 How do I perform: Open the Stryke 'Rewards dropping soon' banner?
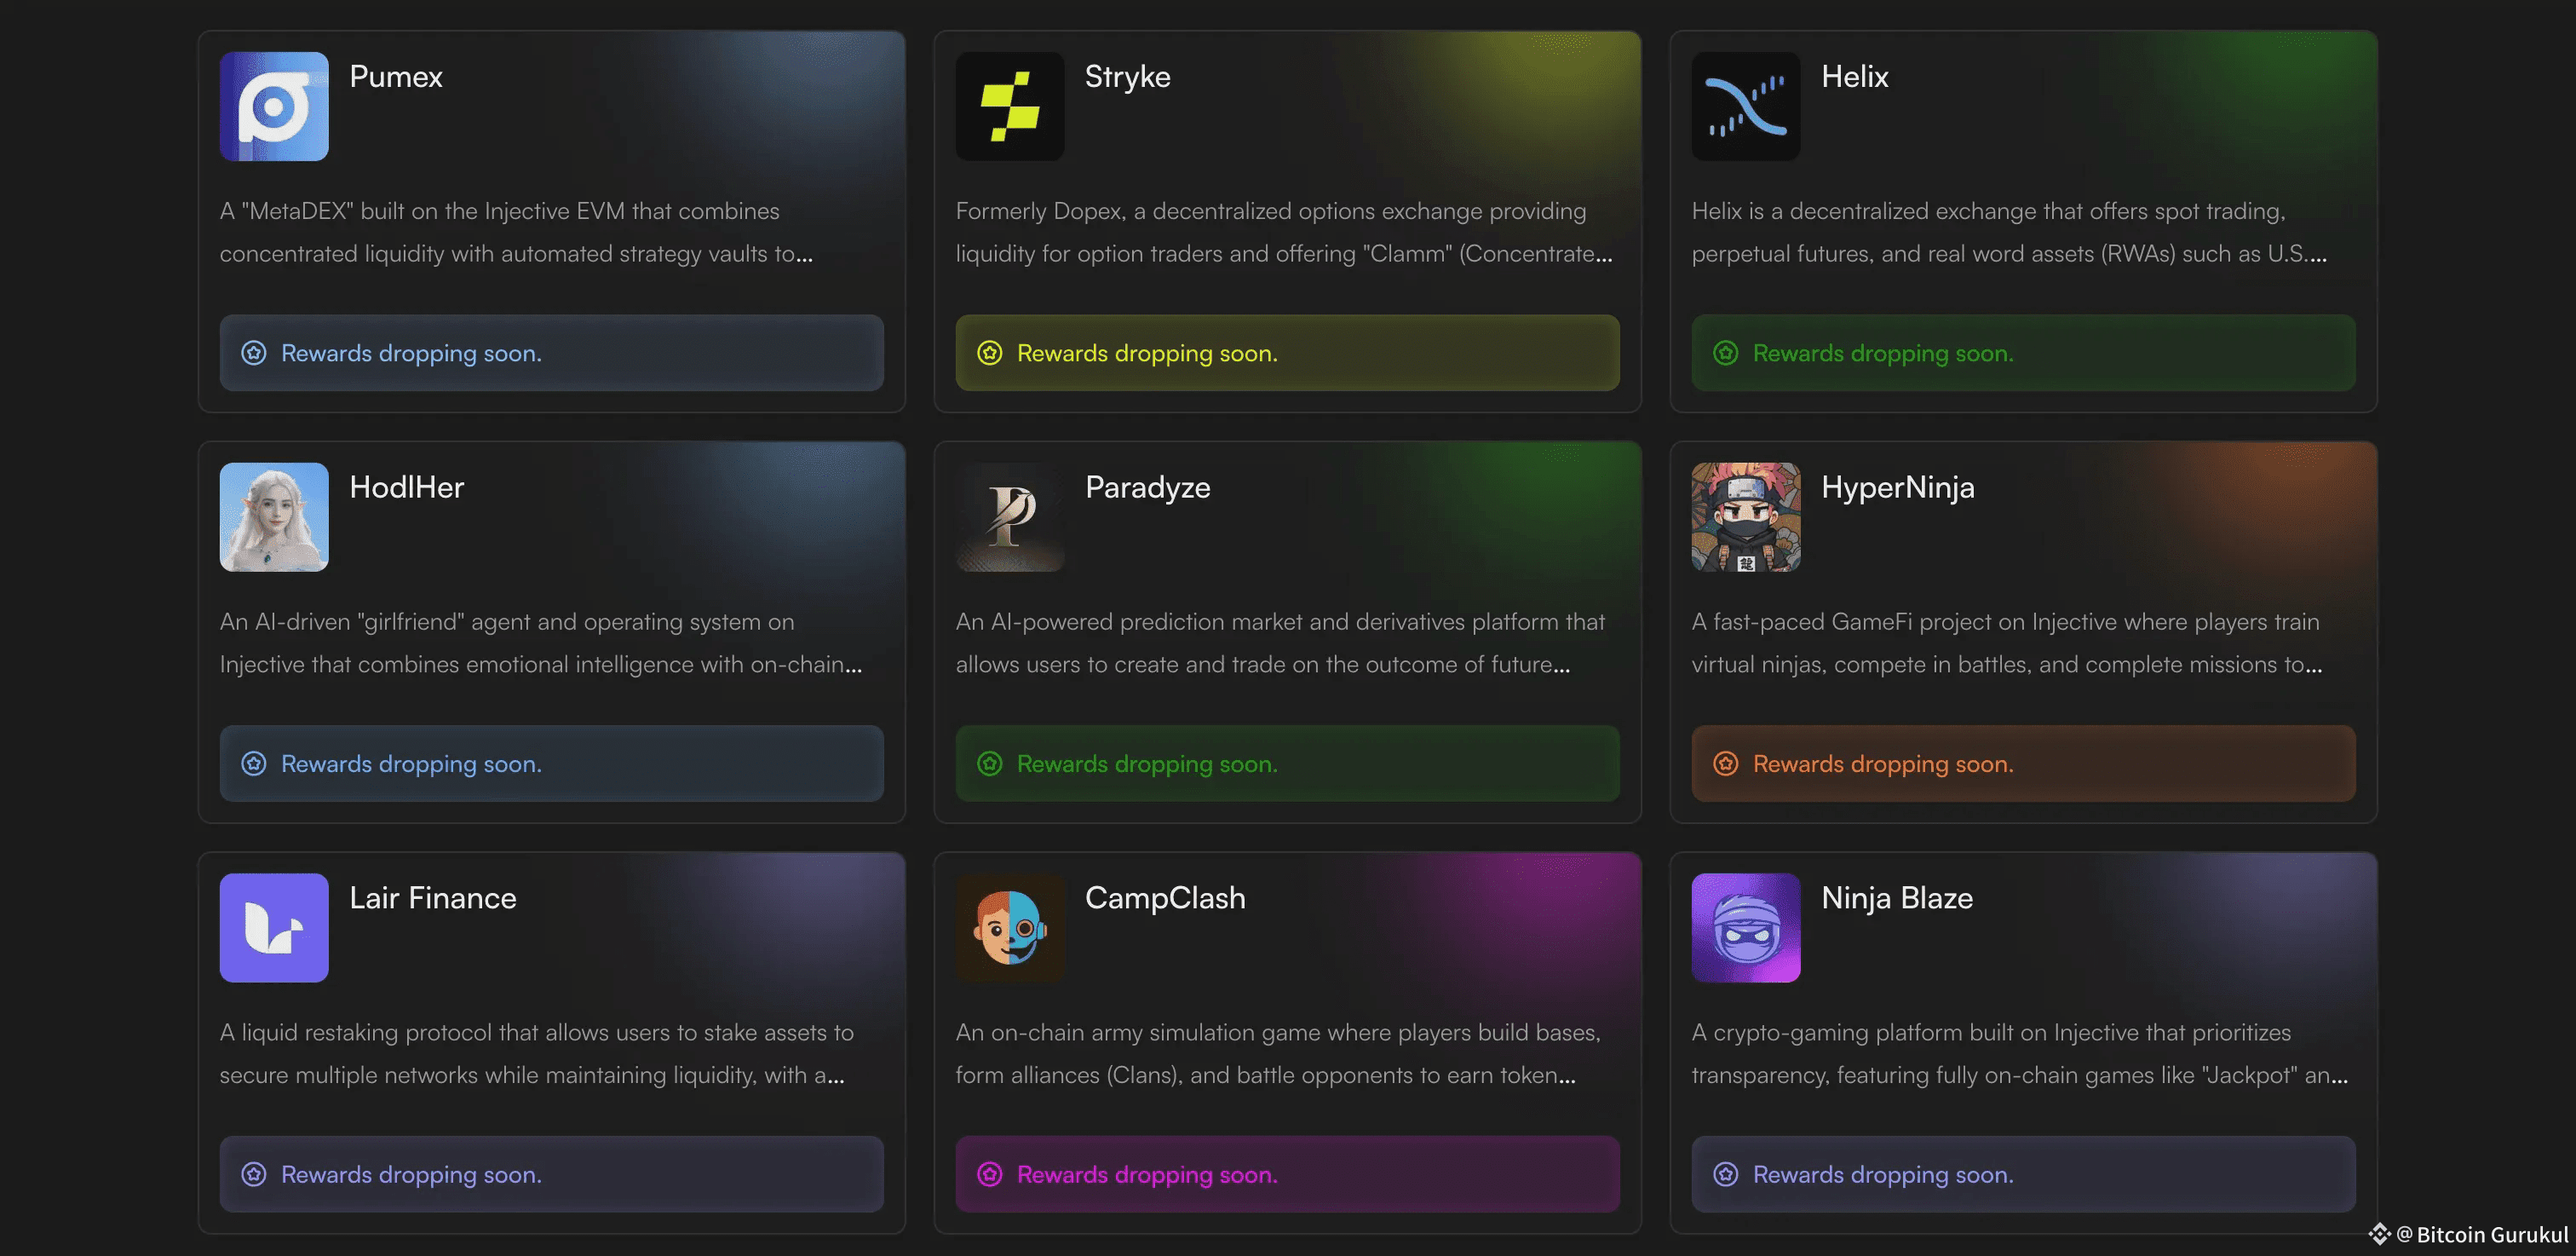[1287, 353]
